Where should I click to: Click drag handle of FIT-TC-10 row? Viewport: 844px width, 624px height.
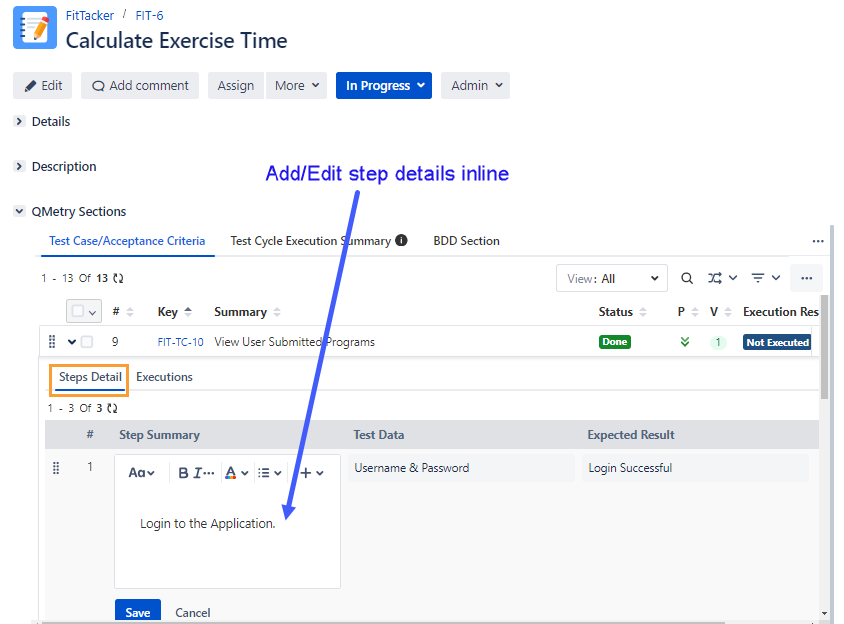[52, 342]
